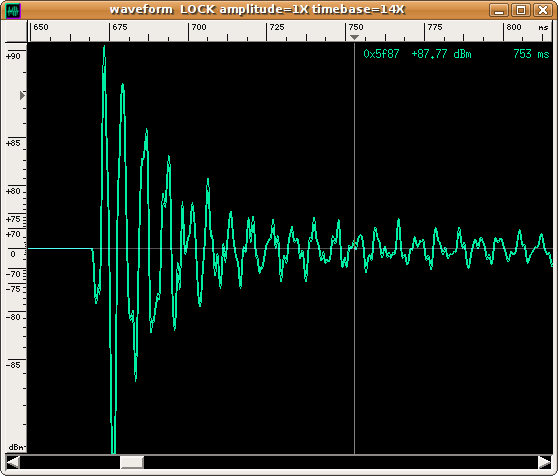
Task: Click the cursor marker triangle near 750 ms
Action: pyautogui.click(x=354, y=37)
